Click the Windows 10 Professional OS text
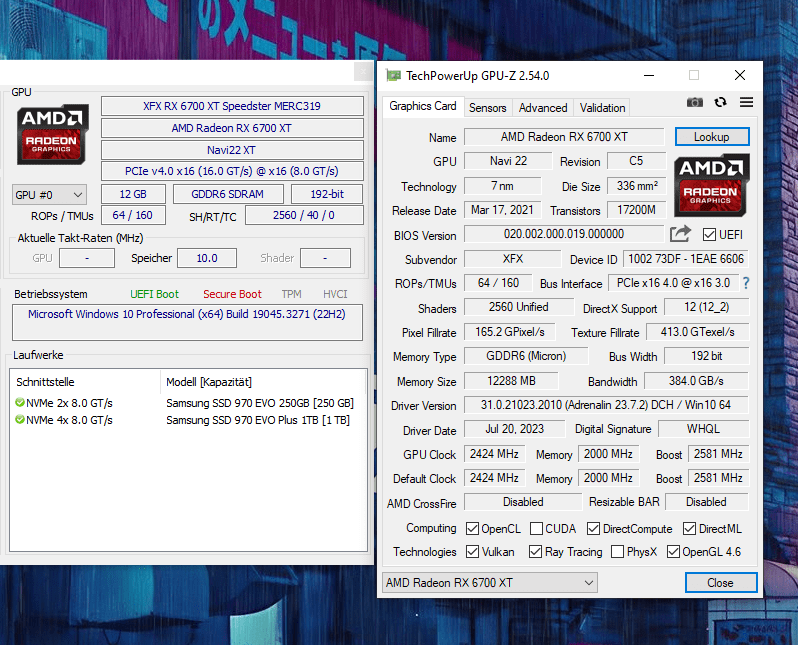 pos(187,314)
